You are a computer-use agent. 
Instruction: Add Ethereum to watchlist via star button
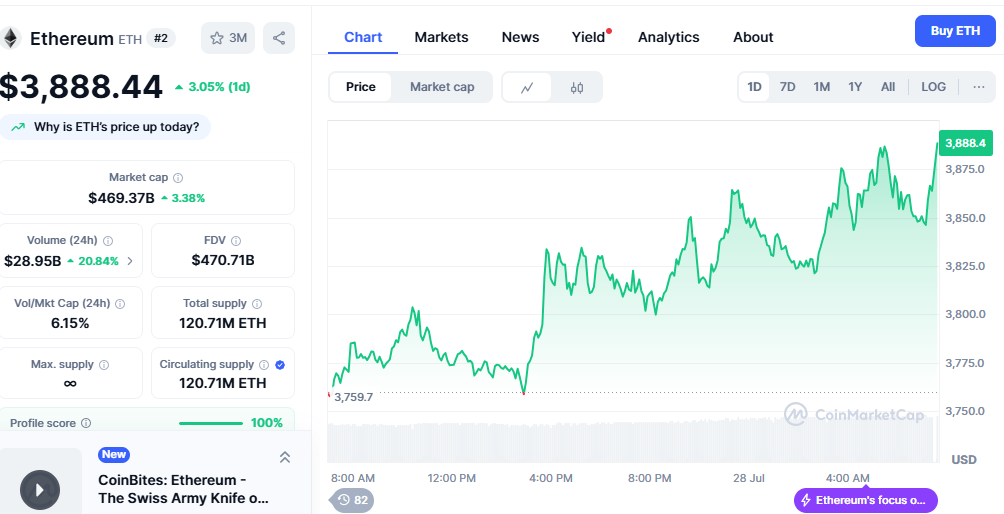pos(228,38)
